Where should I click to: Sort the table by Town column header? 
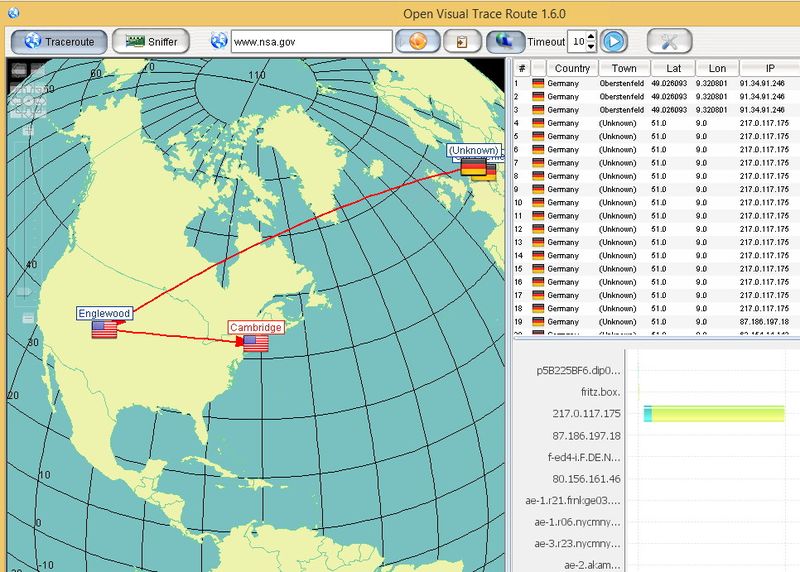pos(624,68)
